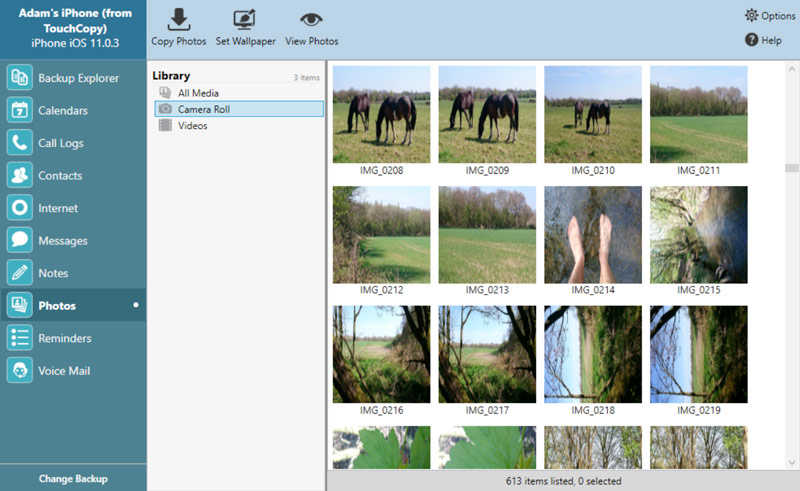Click the Set Wallpaper label
The height and width of the screenshot is (491, 800).
coord(245,41)
